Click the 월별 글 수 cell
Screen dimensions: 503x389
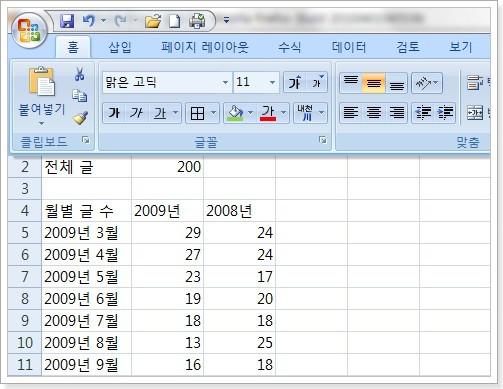click(x=87, y=211)
